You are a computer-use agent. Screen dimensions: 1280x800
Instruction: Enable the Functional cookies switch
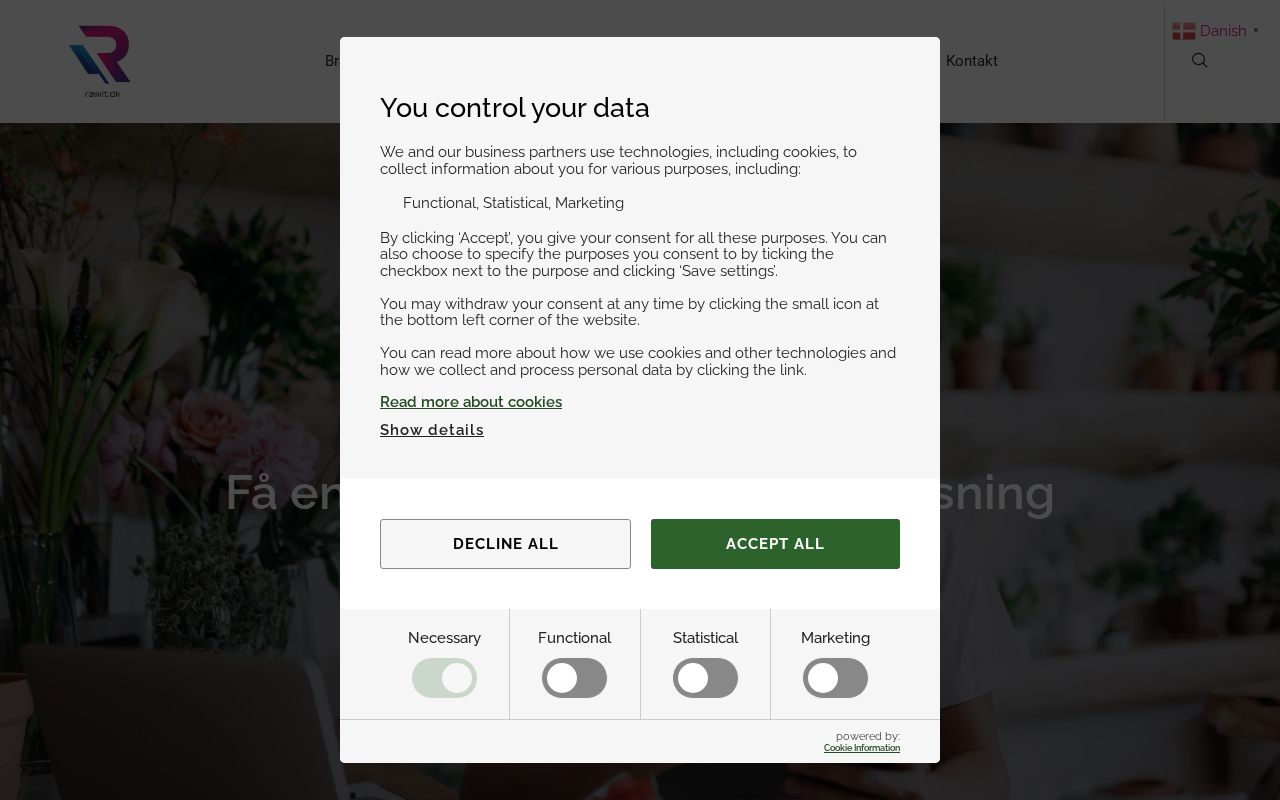pos(574,678)
